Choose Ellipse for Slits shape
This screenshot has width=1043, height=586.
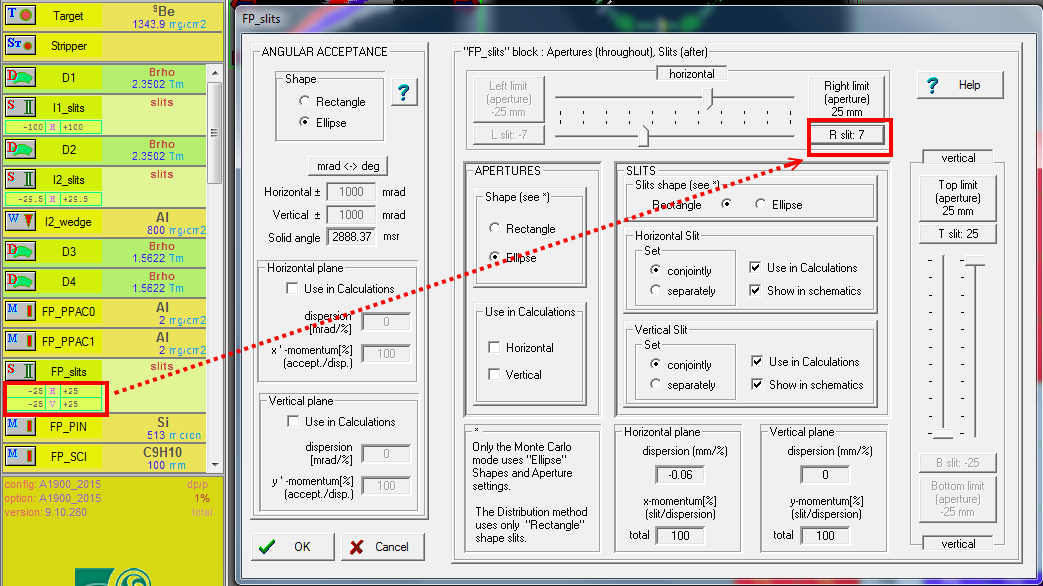(x=761, y=205)
